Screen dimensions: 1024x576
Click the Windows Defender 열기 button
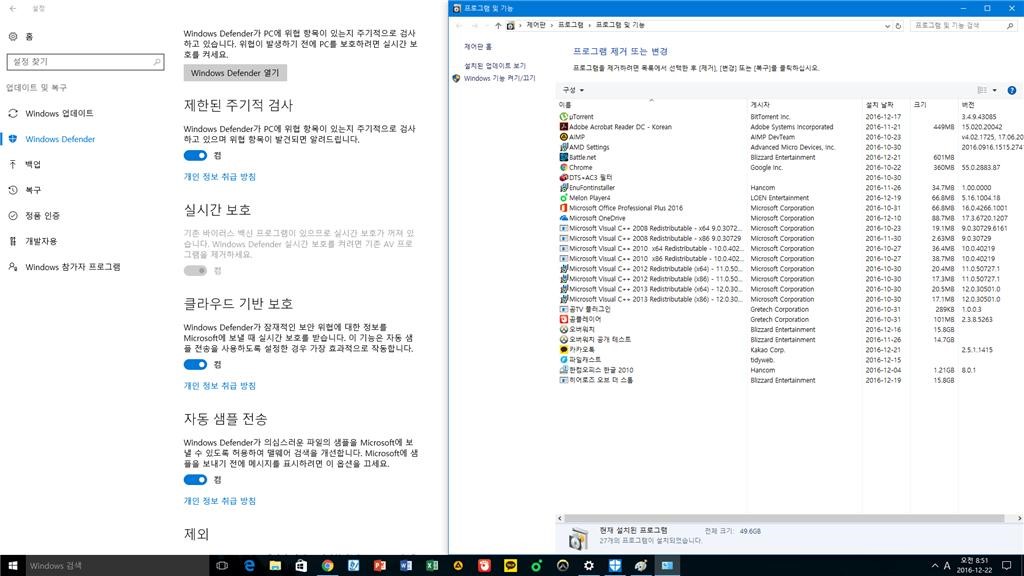pos(235,73)
